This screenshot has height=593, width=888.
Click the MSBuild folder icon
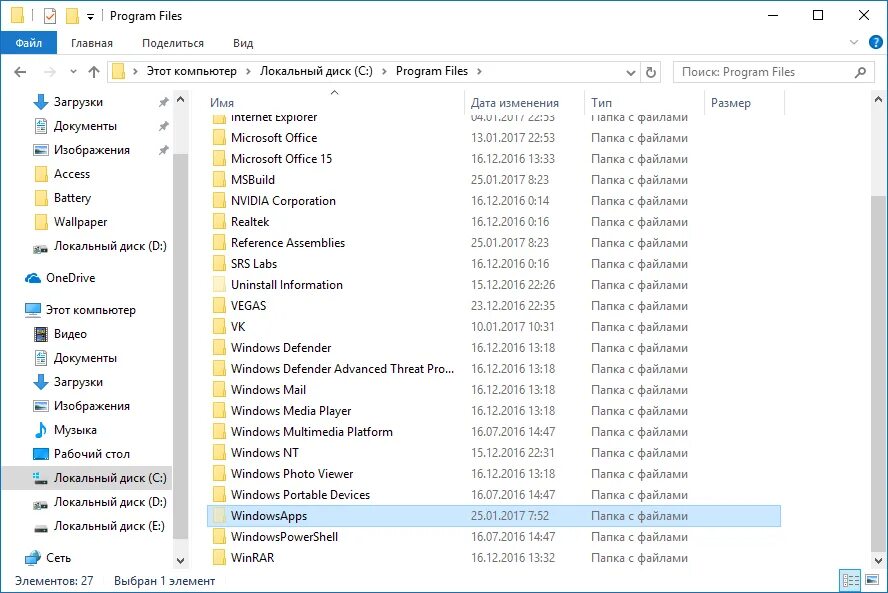pos(219,180)
